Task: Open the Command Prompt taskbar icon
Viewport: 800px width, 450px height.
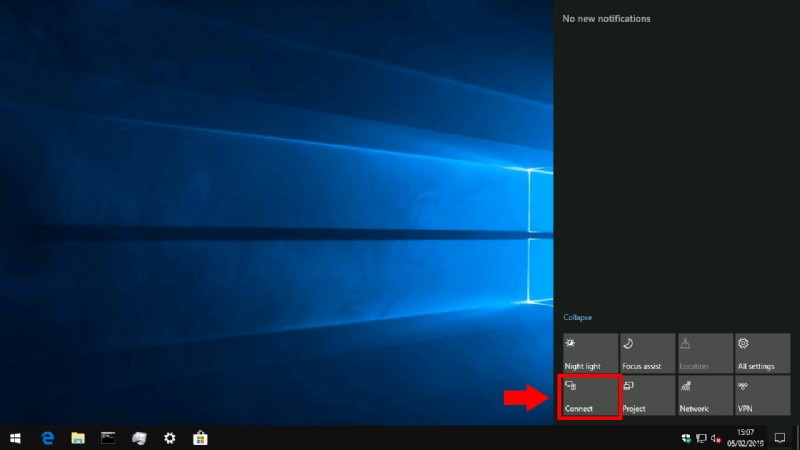Action: 108,438
